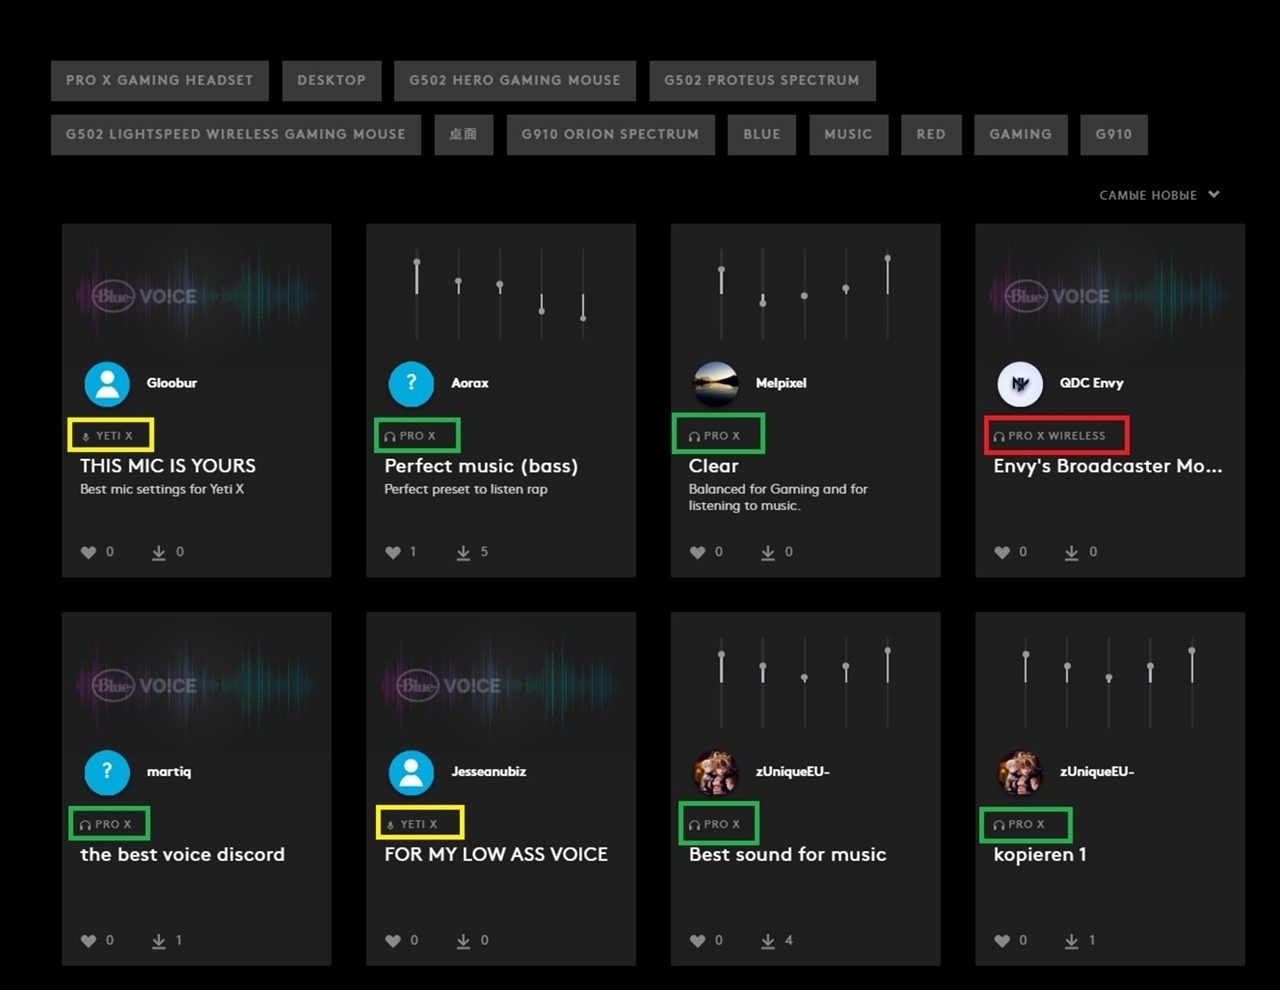1280x990 pixels.
Task: Open the equalizer thumbnail of Perfect music (bass)
Action: (501, 296)
